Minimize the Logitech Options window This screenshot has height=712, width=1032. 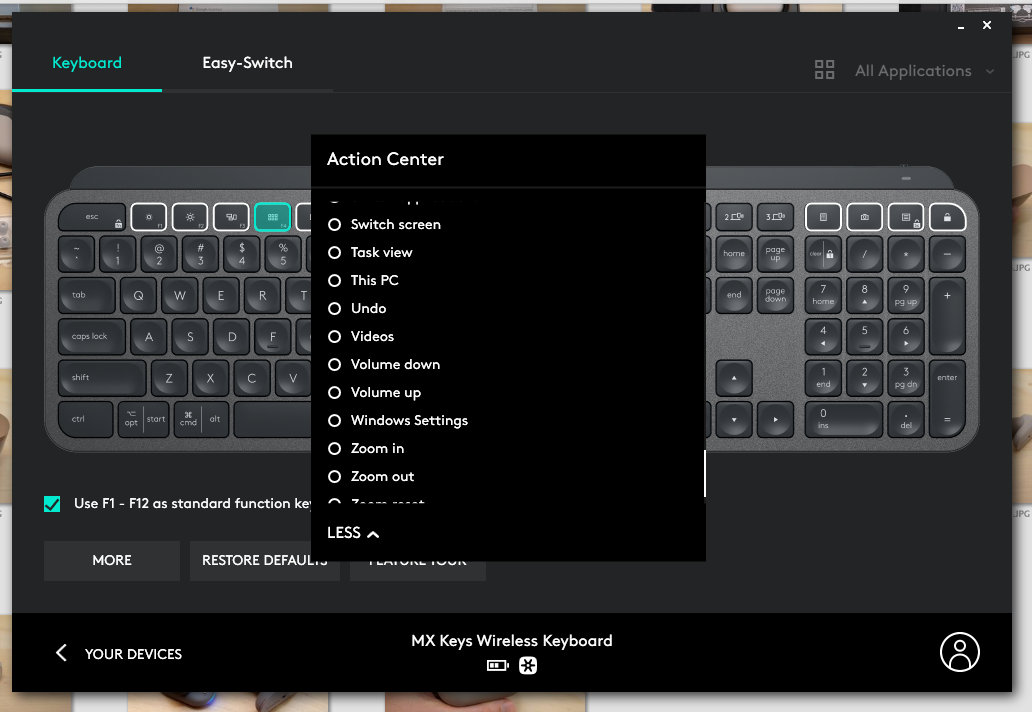(961, 26)
